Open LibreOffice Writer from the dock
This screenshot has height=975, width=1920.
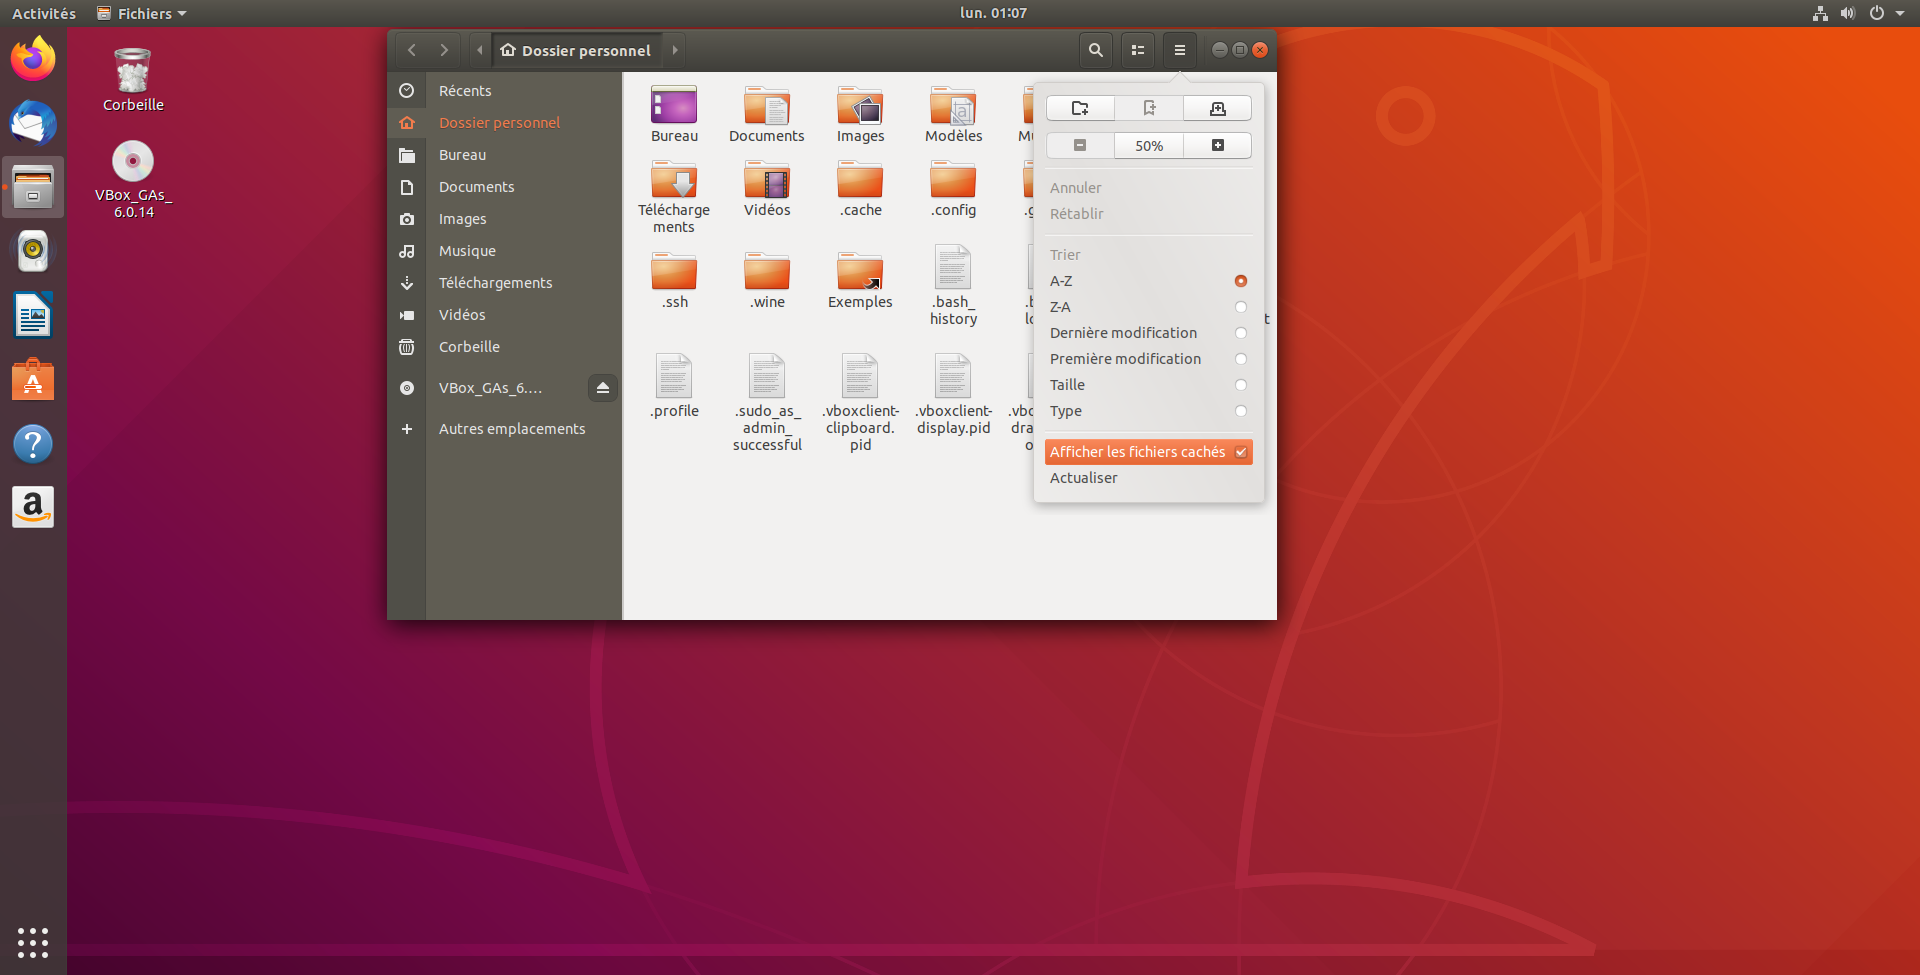tap(33, 315)
